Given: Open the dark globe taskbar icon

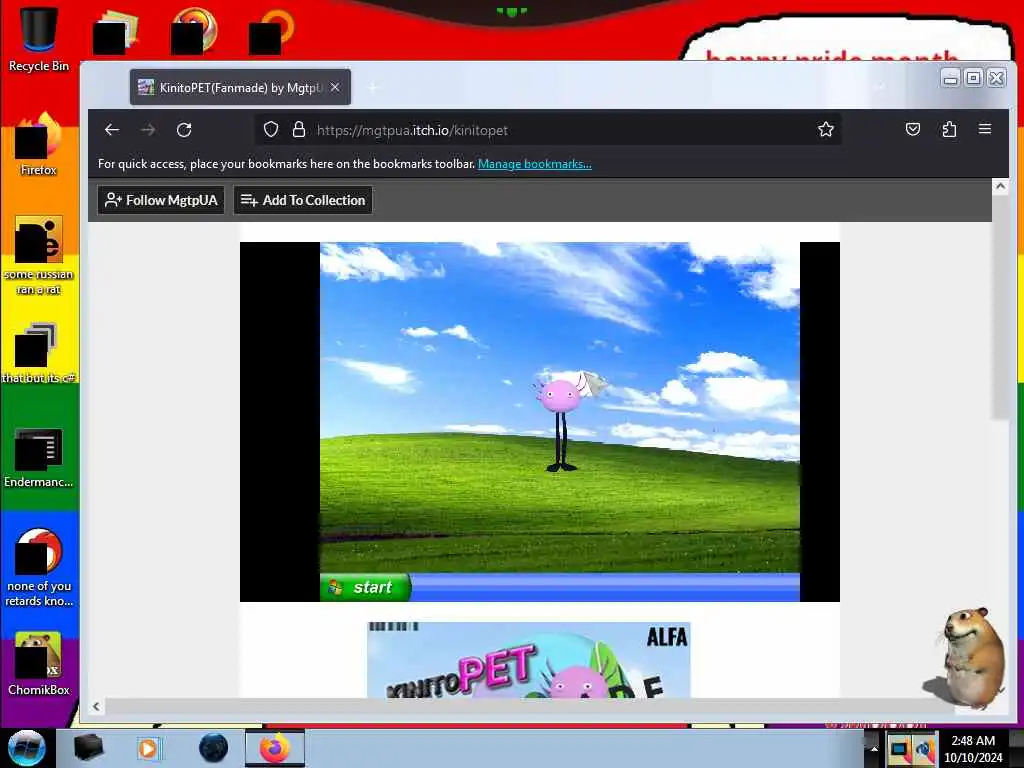Looking at the screenshot, I should pyautogui.click(x=213, y=748).
